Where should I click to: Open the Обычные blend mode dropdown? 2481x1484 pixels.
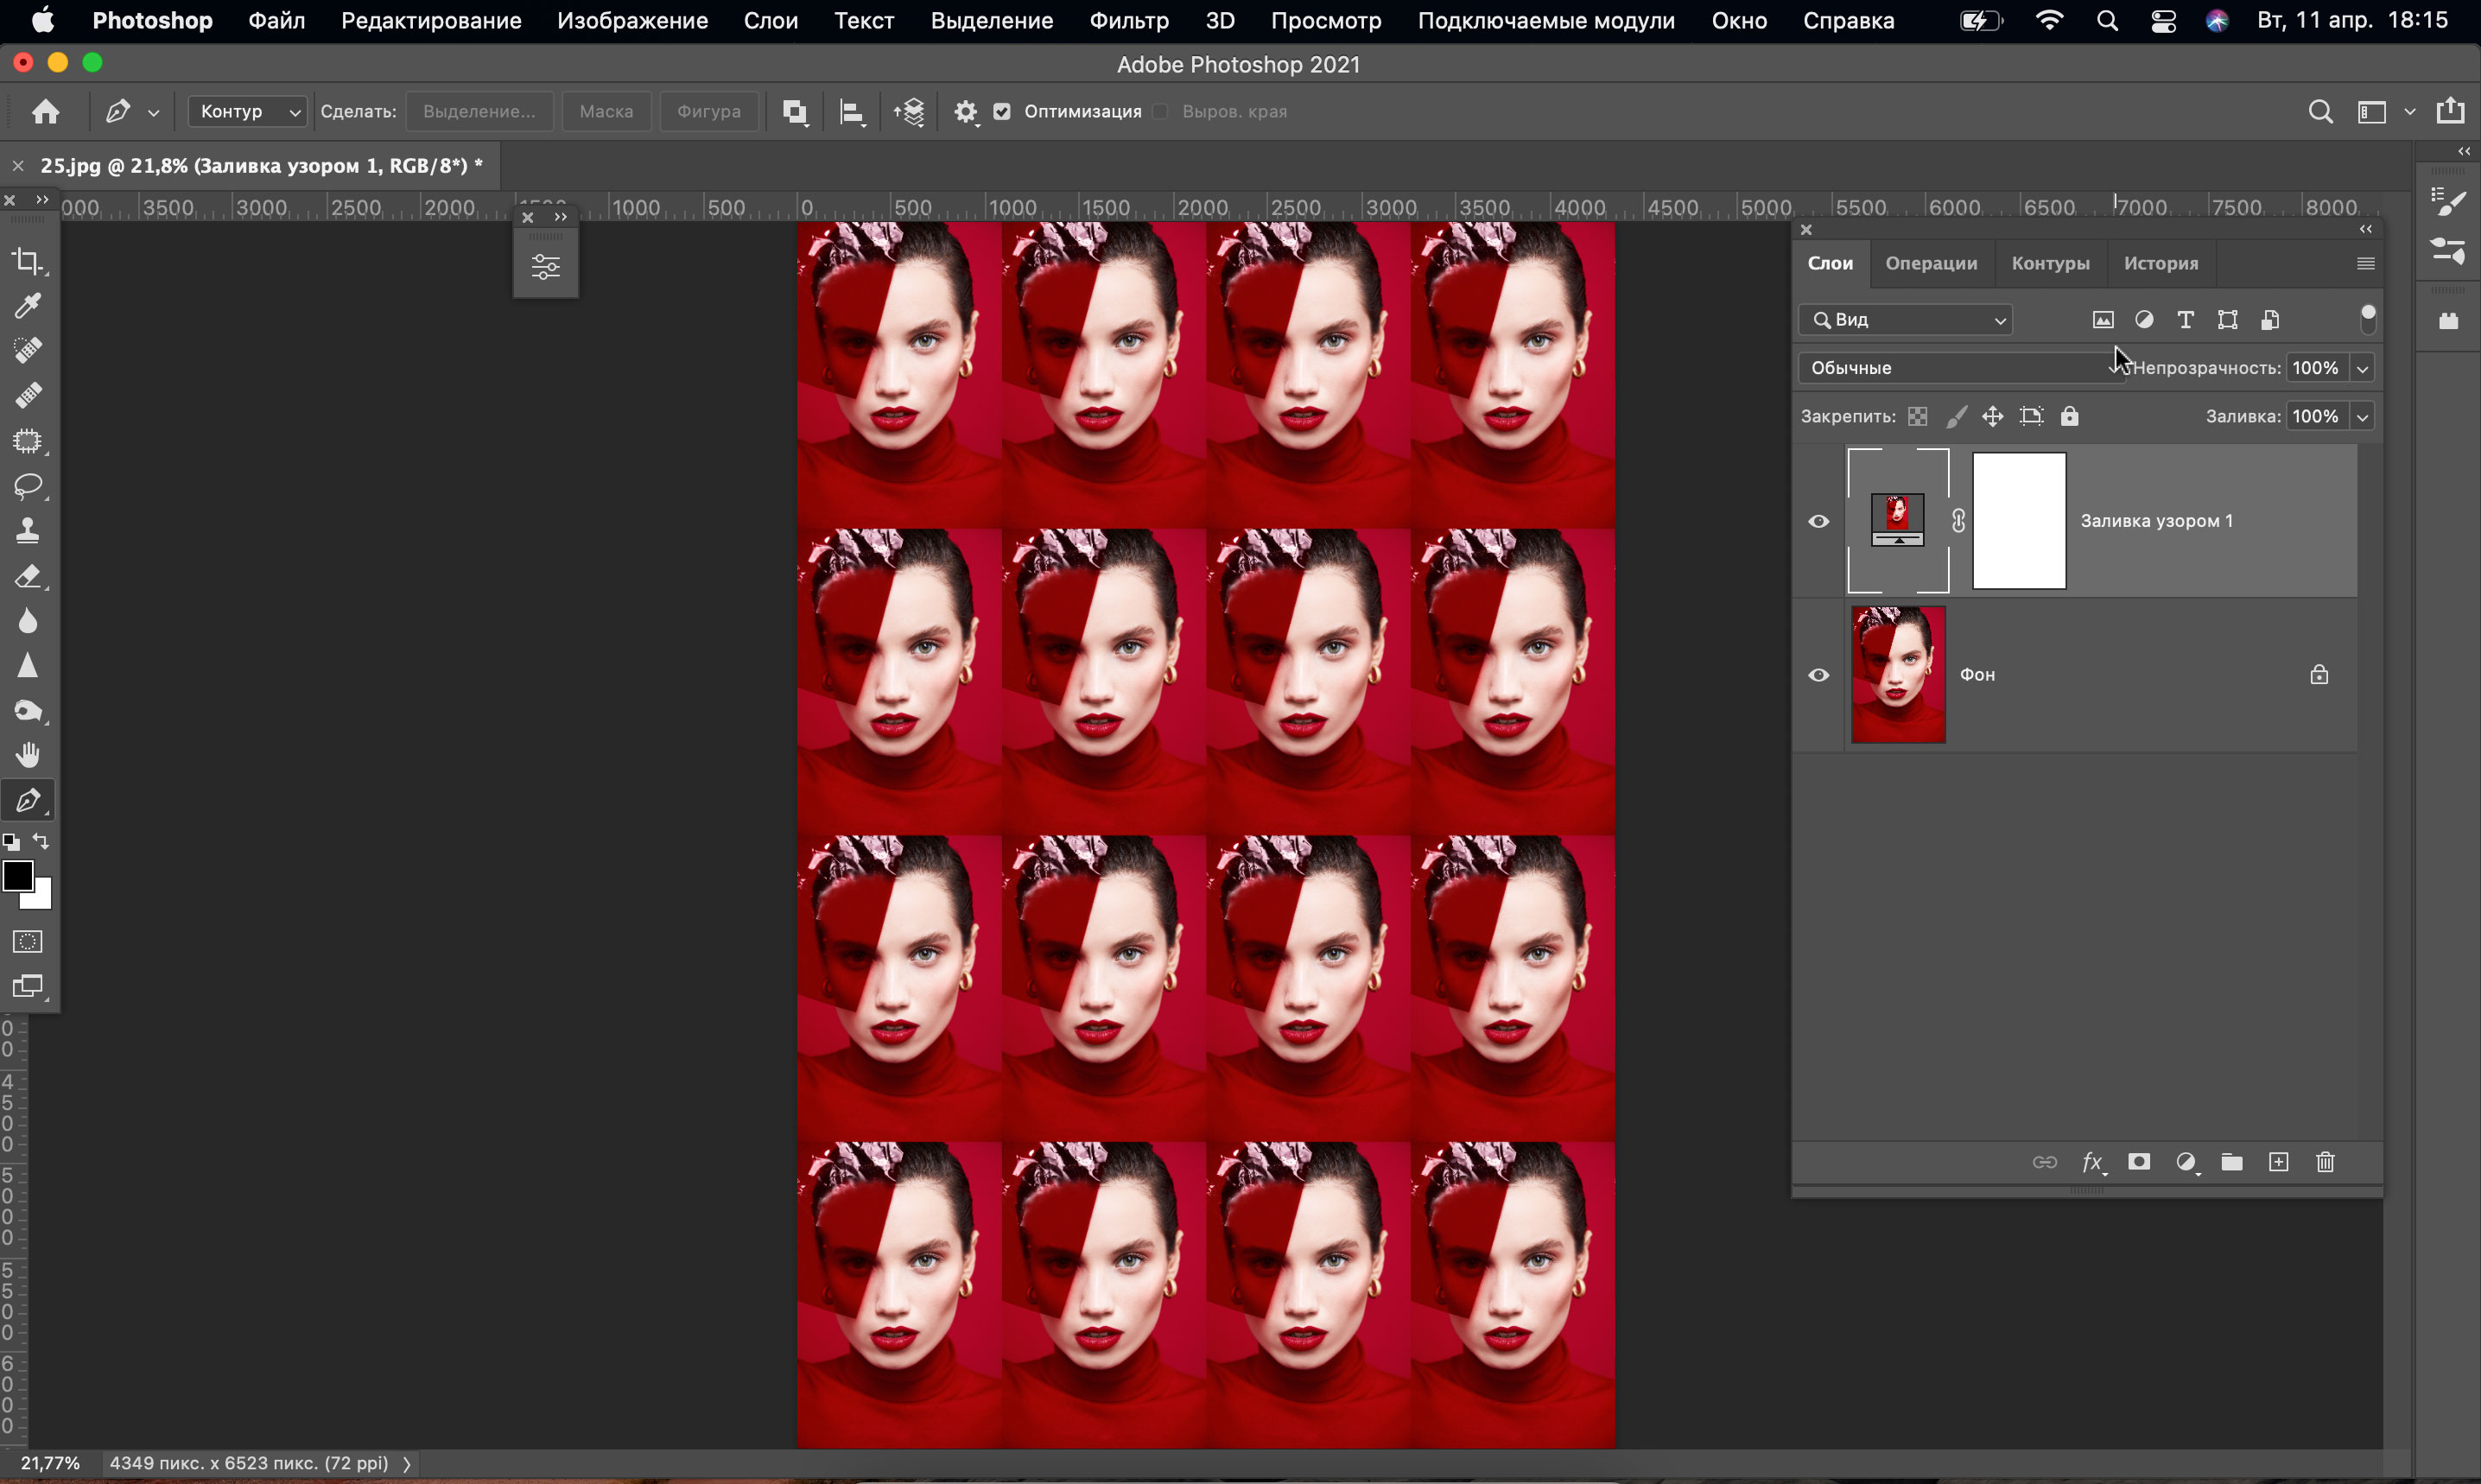1960,368
